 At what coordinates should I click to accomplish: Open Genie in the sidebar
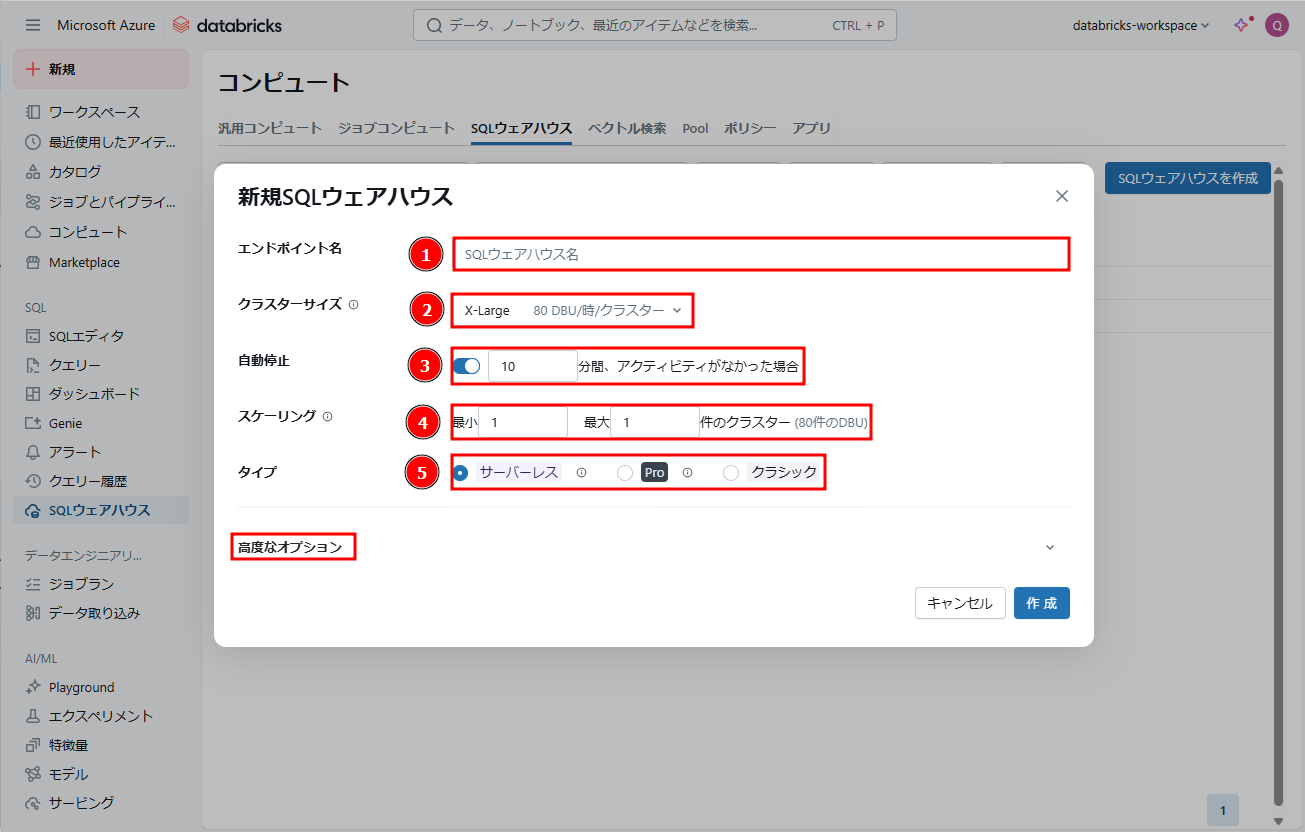click(65, 423)
